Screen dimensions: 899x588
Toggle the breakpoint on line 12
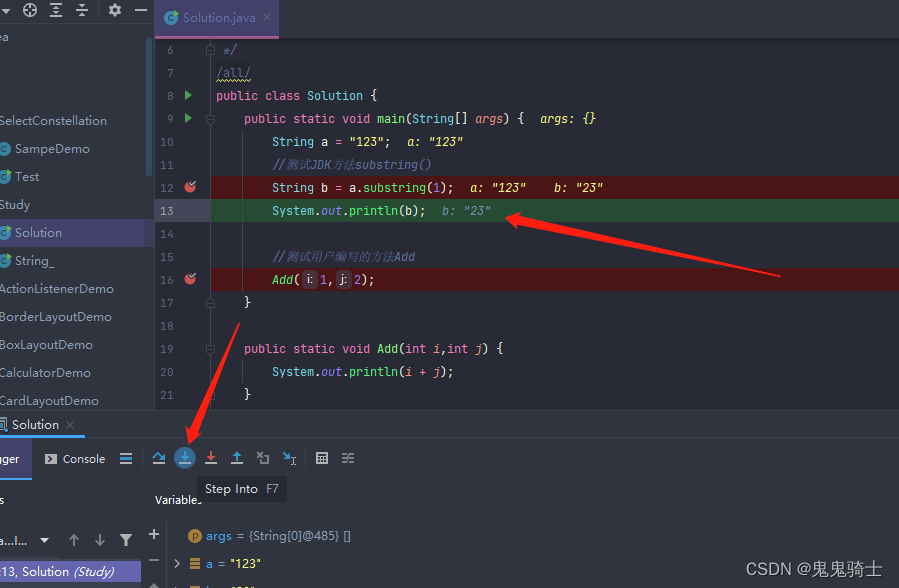190,187
